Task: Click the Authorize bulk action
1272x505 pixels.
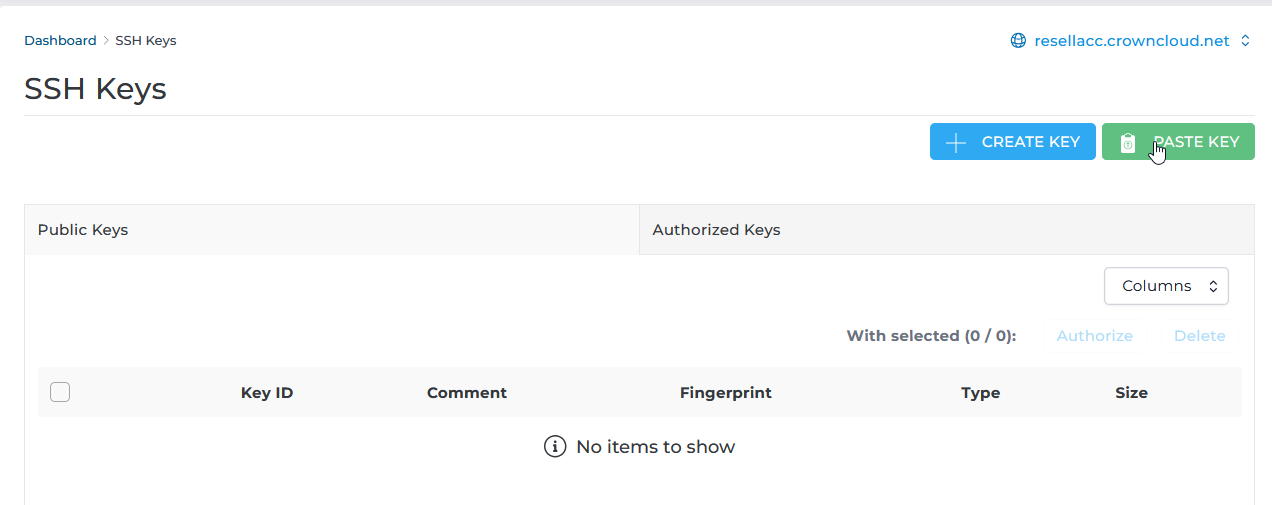Action: 1094,336
